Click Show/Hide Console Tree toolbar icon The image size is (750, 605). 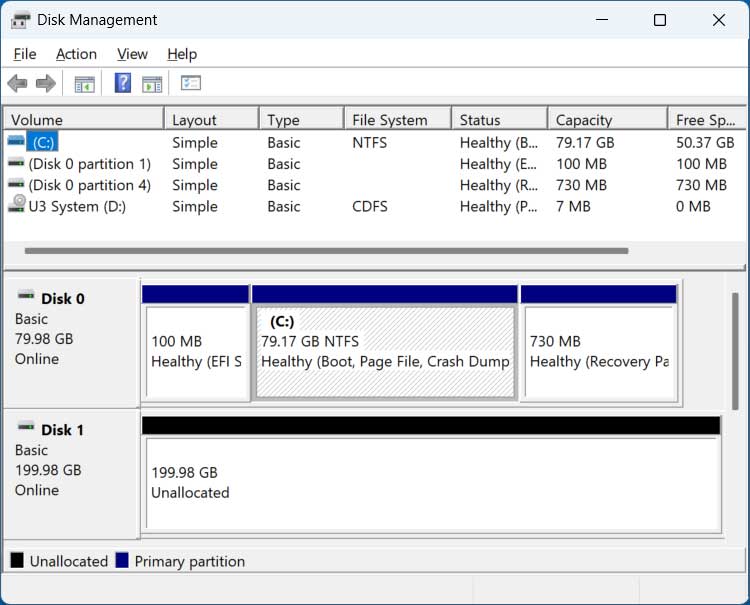pos(85,83)
